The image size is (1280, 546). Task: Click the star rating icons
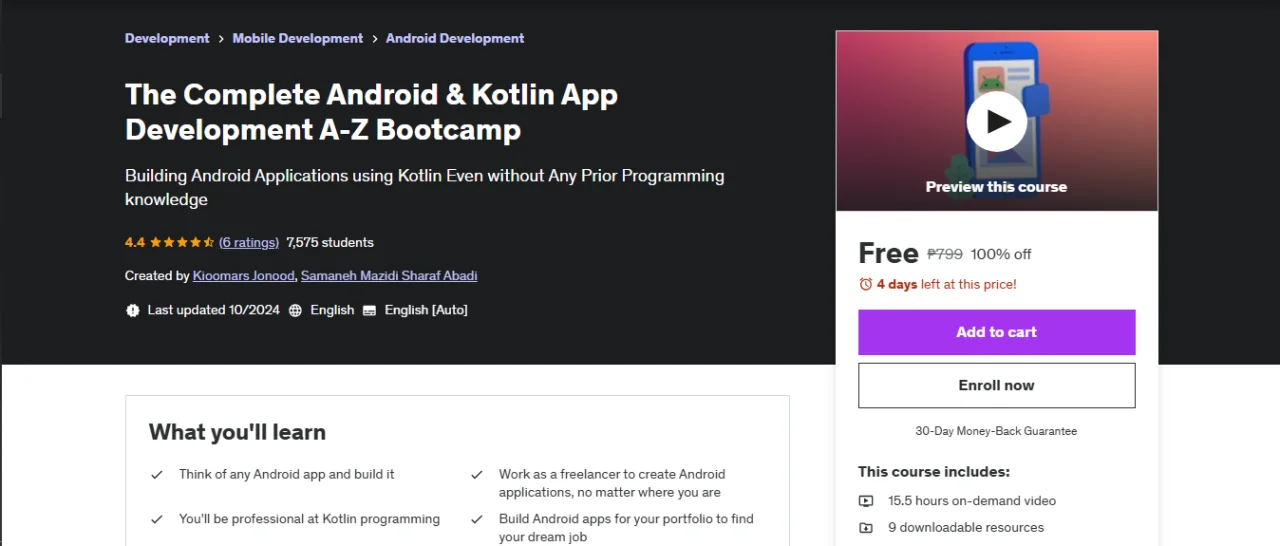[182, 242]
